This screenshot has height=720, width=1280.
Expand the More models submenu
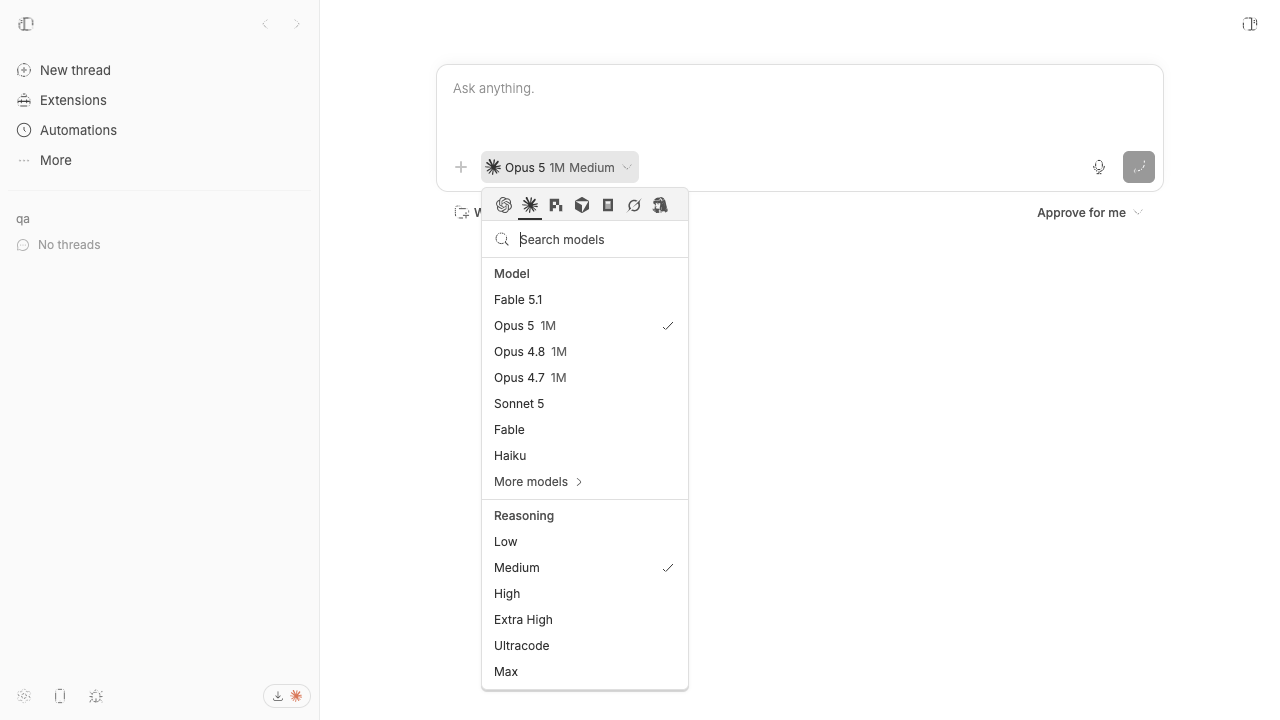pos(585,481)
